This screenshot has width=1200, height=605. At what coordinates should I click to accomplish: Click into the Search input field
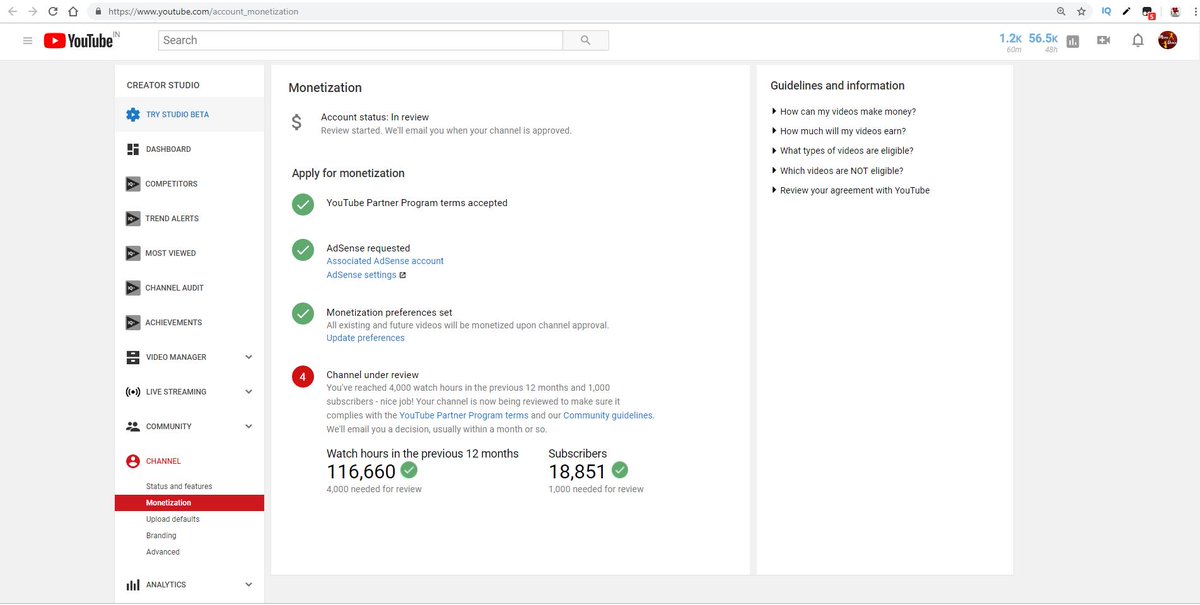tap(361, 40)
